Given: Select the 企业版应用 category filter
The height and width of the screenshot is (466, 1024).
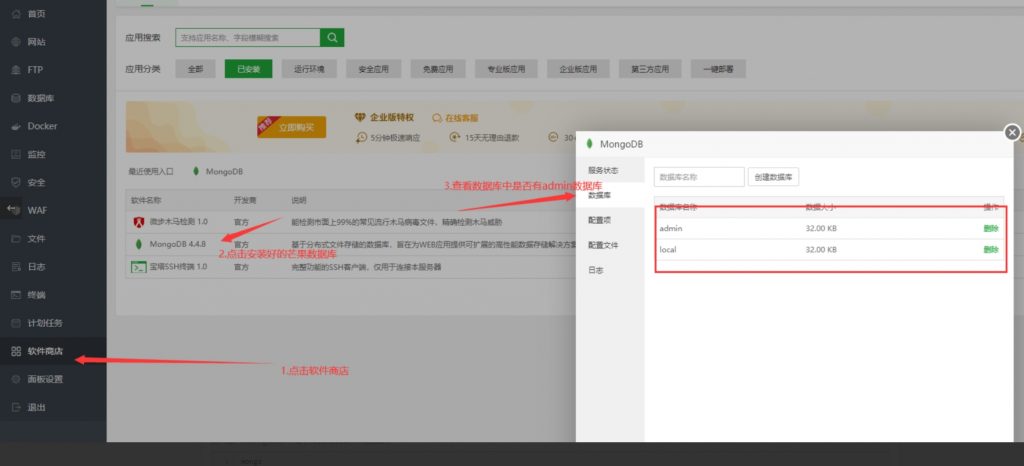Looking at the screenshot, I should 579,69.
